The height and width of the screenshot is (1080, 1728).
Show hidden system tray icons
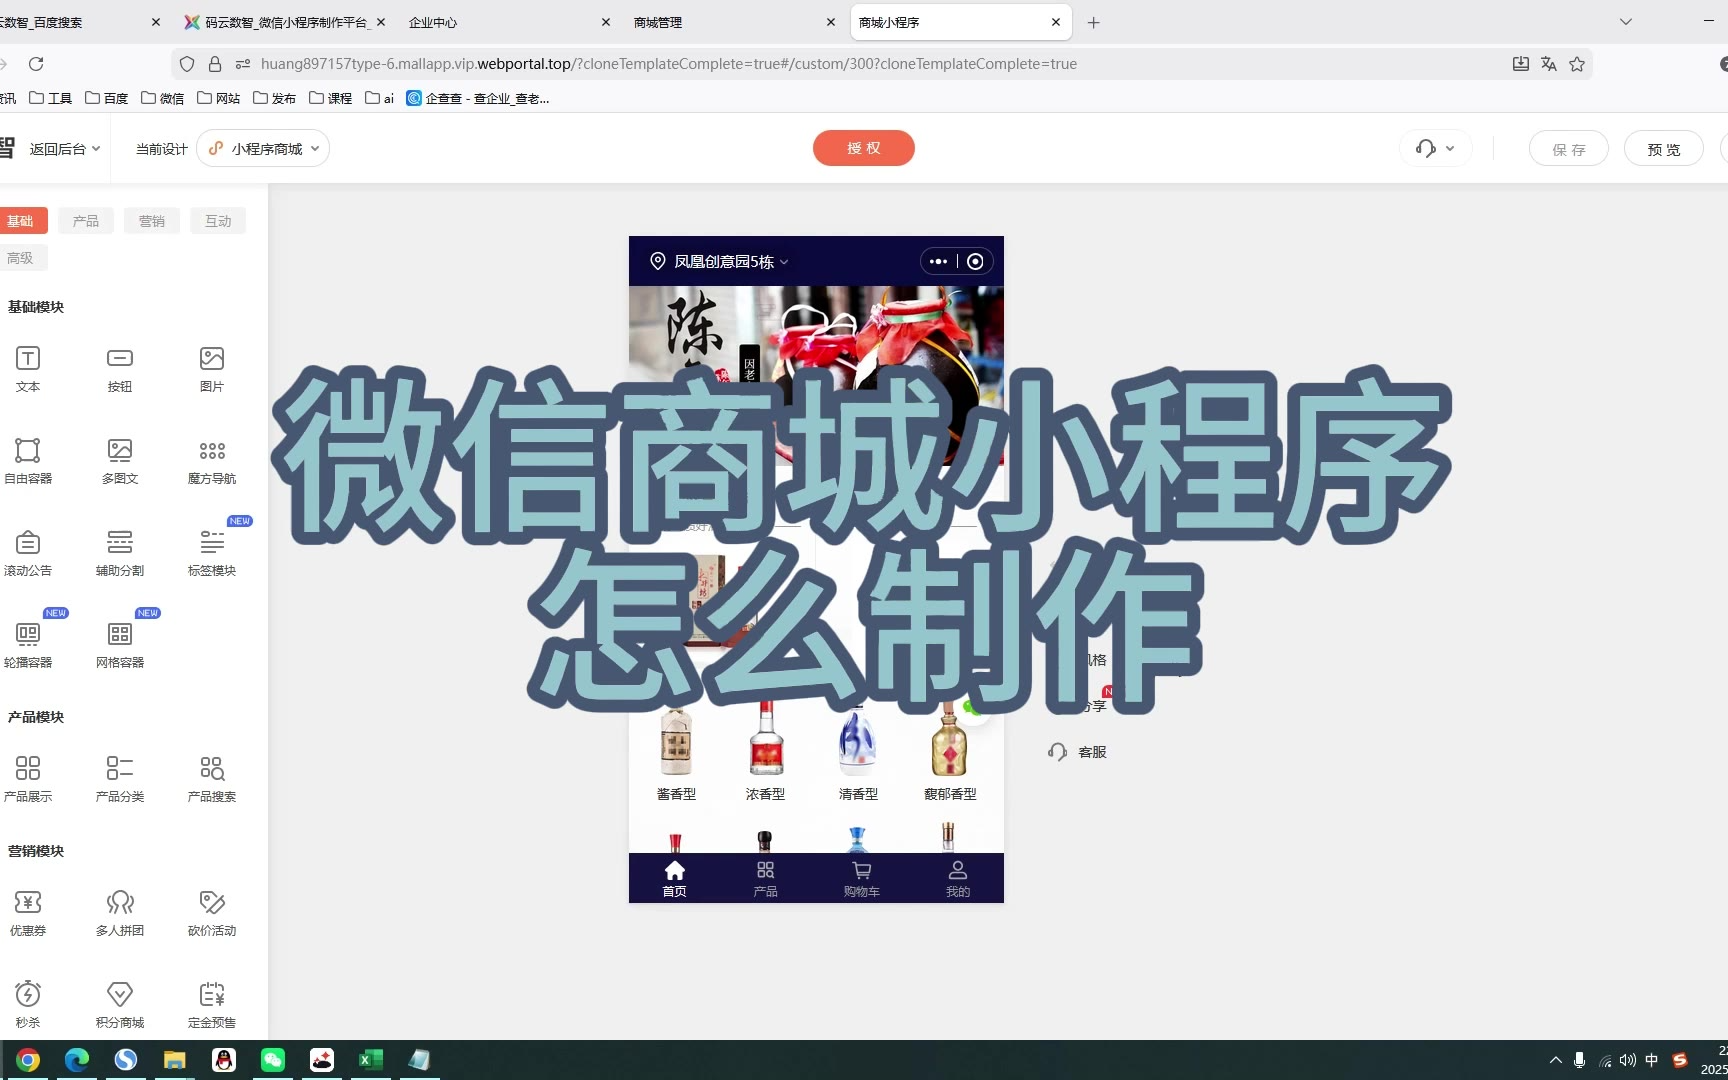click(x=1555, y=1060)
